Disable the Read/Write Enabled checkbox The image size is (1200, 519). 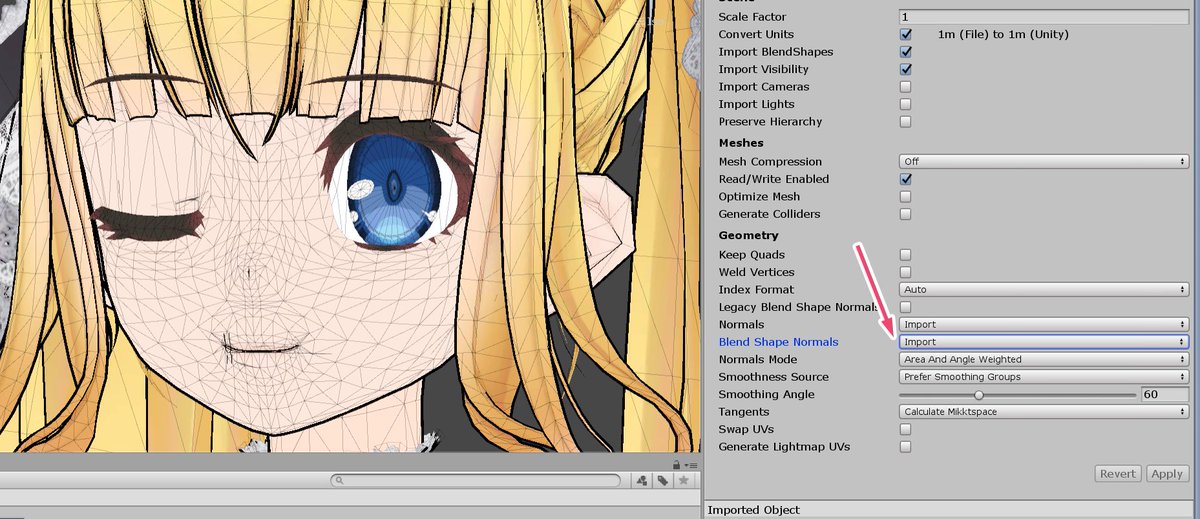click(906, 179)
